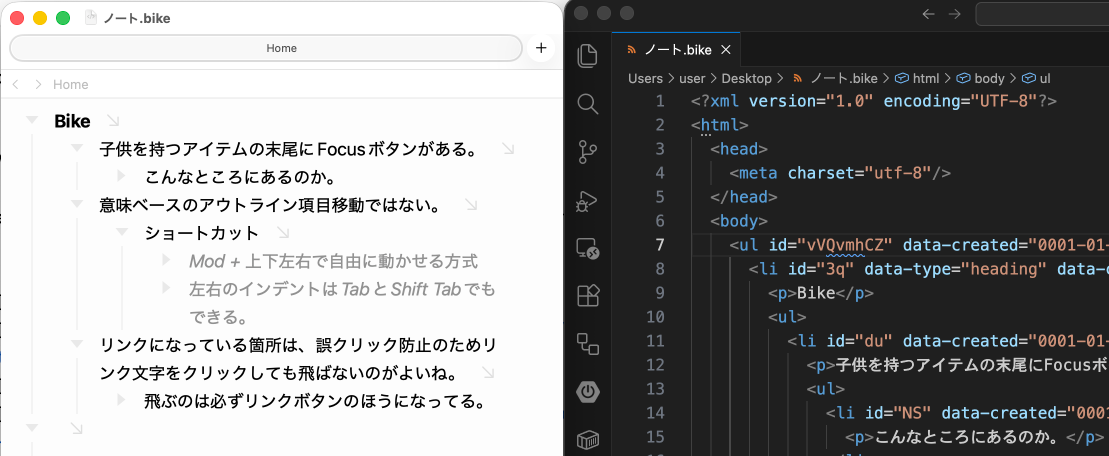Collapse the リンクになっている箇所 row

[77, 344]
